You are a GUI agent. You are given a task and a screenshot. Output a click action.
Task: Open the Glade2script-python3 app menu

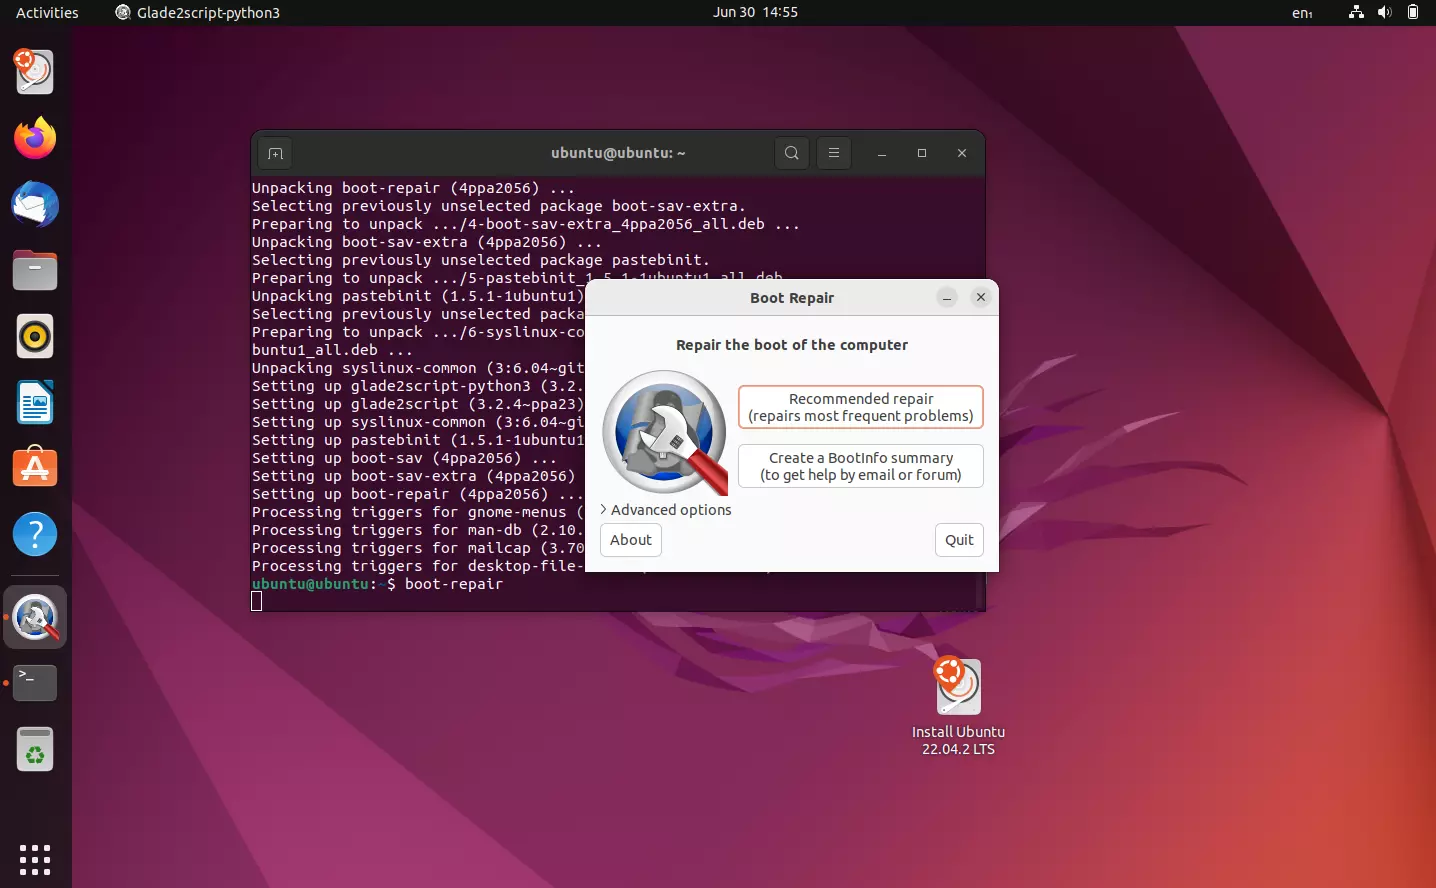[x=197, y=13]
